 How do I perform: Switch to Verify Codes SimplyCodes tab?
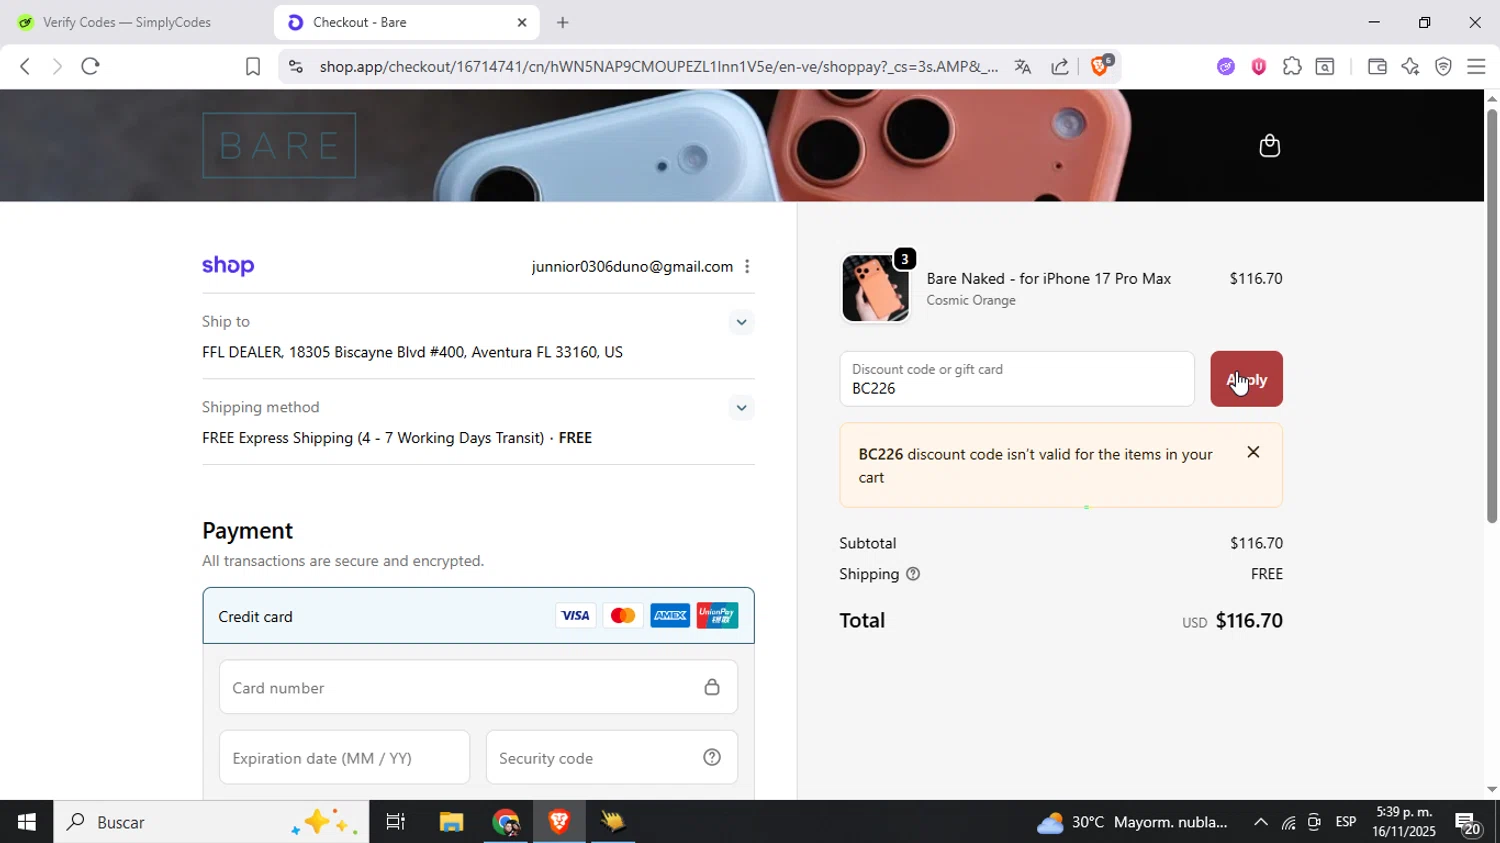(128, 22)
